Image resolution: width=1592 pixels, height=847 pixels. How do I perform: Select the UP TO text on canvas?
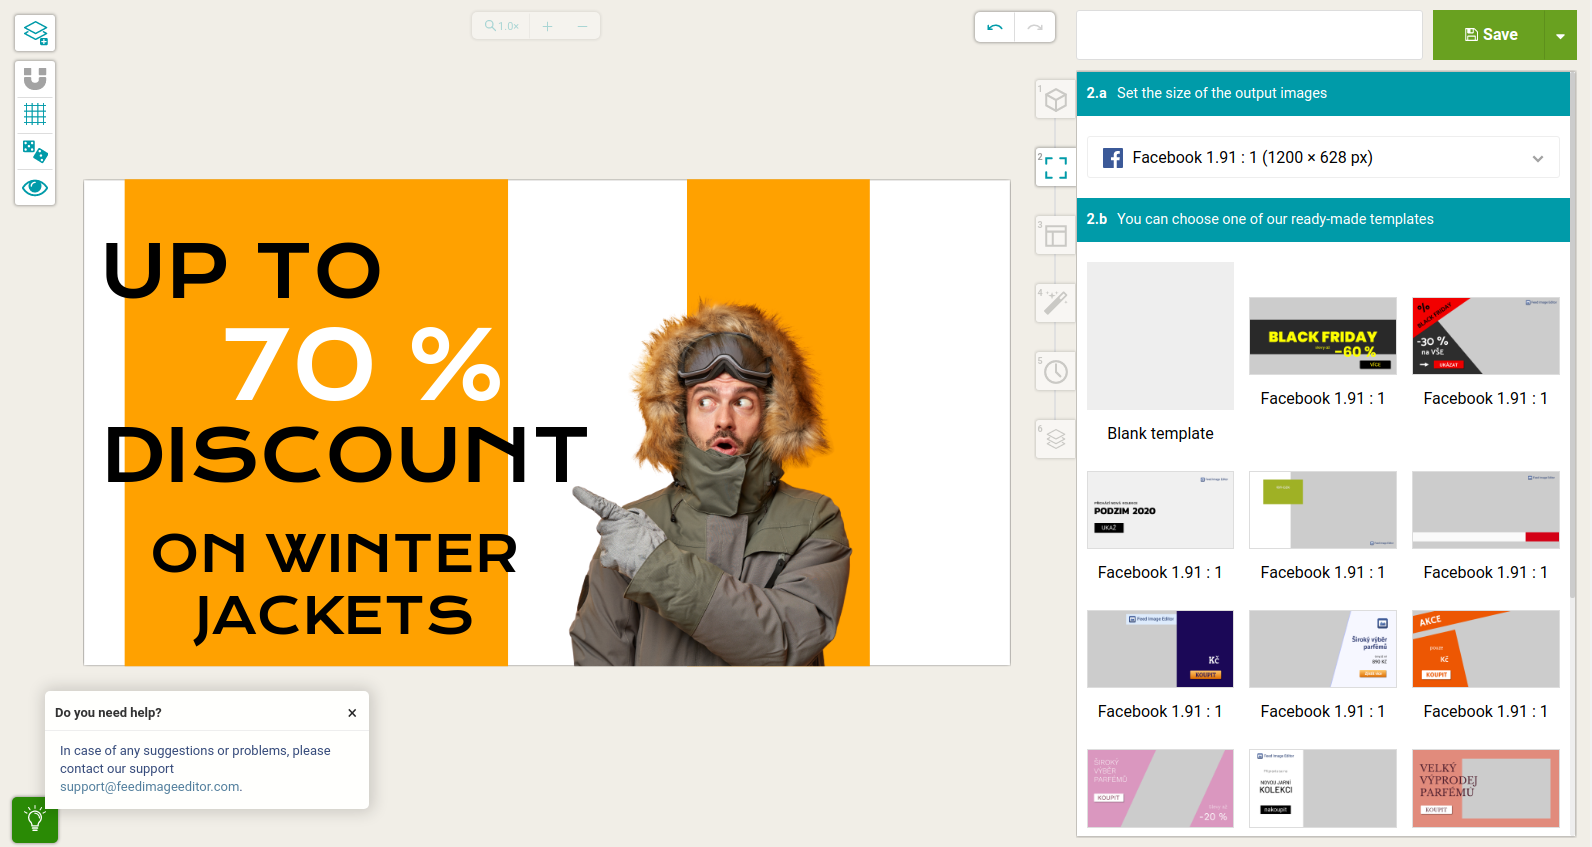(x=243, y=271)
